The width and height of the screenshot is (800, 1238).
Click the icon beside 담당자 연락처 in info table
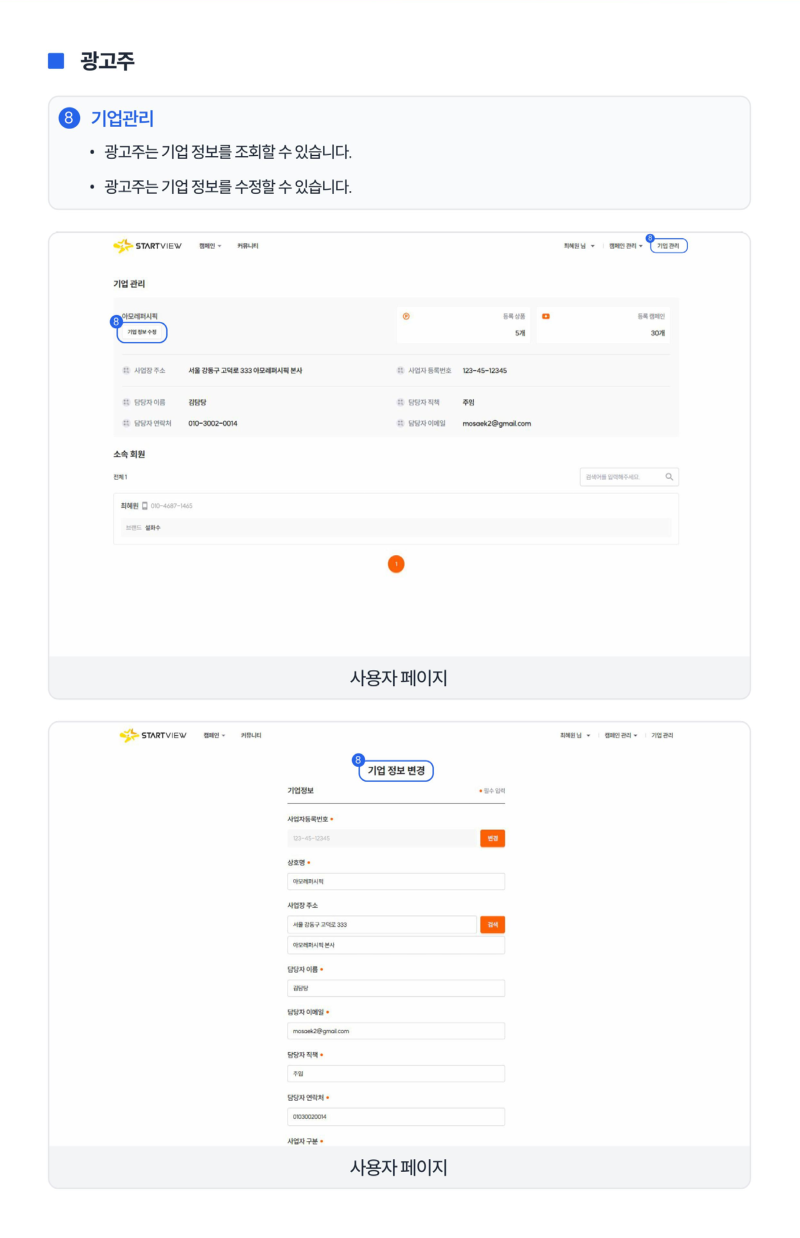[125, 423]
